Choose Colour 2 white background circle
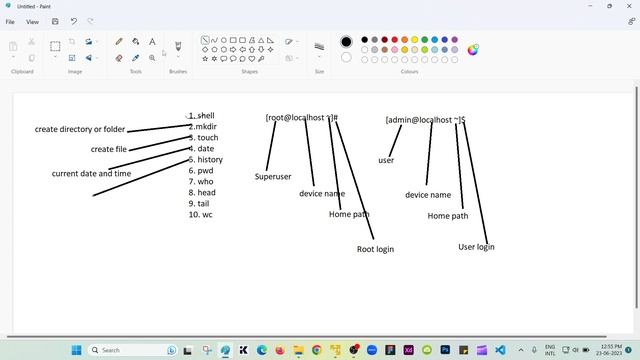The width and height of the screenshot is (640, 360). [346, 58]
